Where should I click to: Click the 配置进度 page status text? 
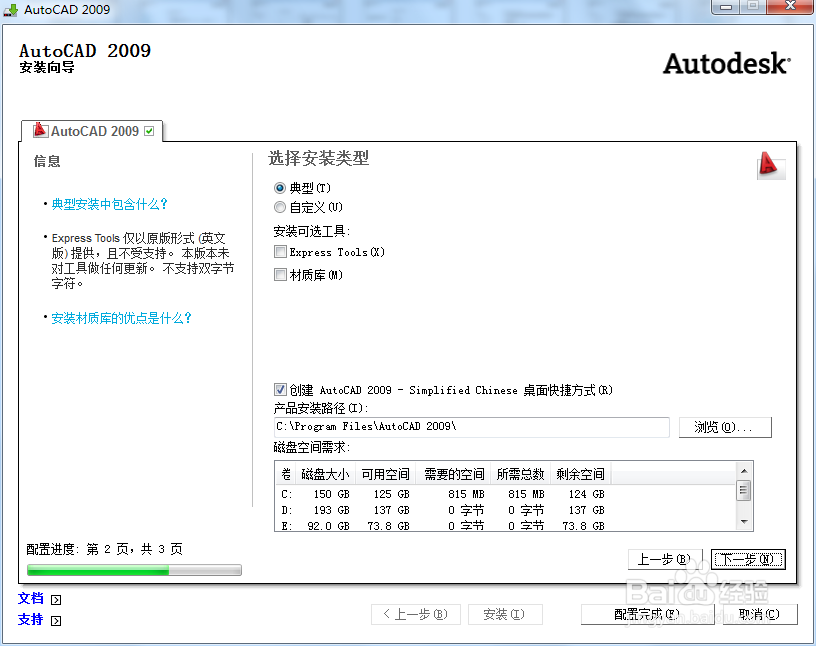point(104,549)
